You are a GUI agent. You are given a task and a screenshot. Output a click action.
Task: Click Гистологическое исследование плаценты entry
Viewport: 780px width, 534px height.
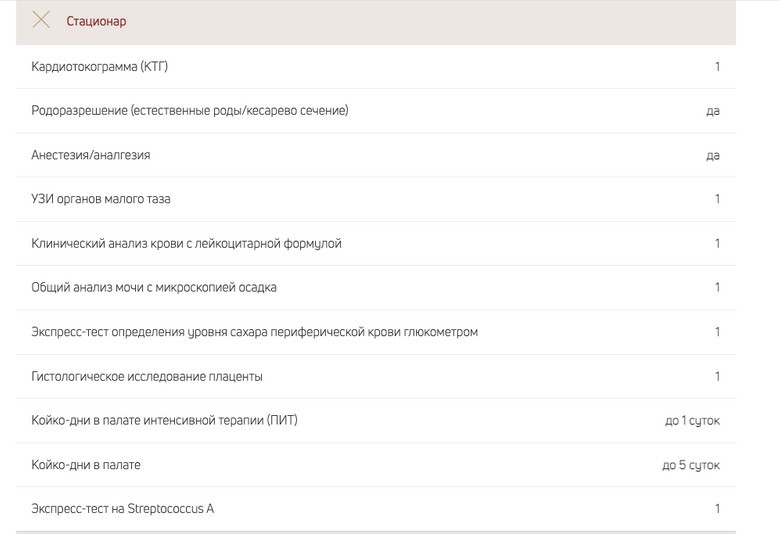pos(147,376)
